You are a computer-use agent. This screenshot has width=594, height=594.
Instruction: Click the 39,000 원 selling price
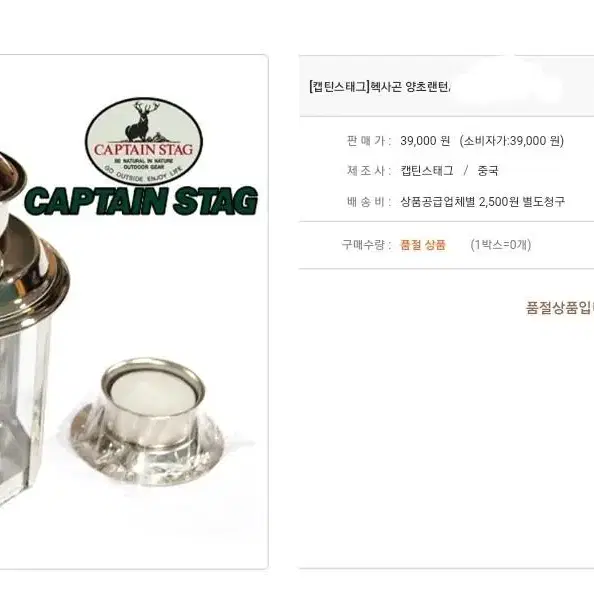point(425,141)
